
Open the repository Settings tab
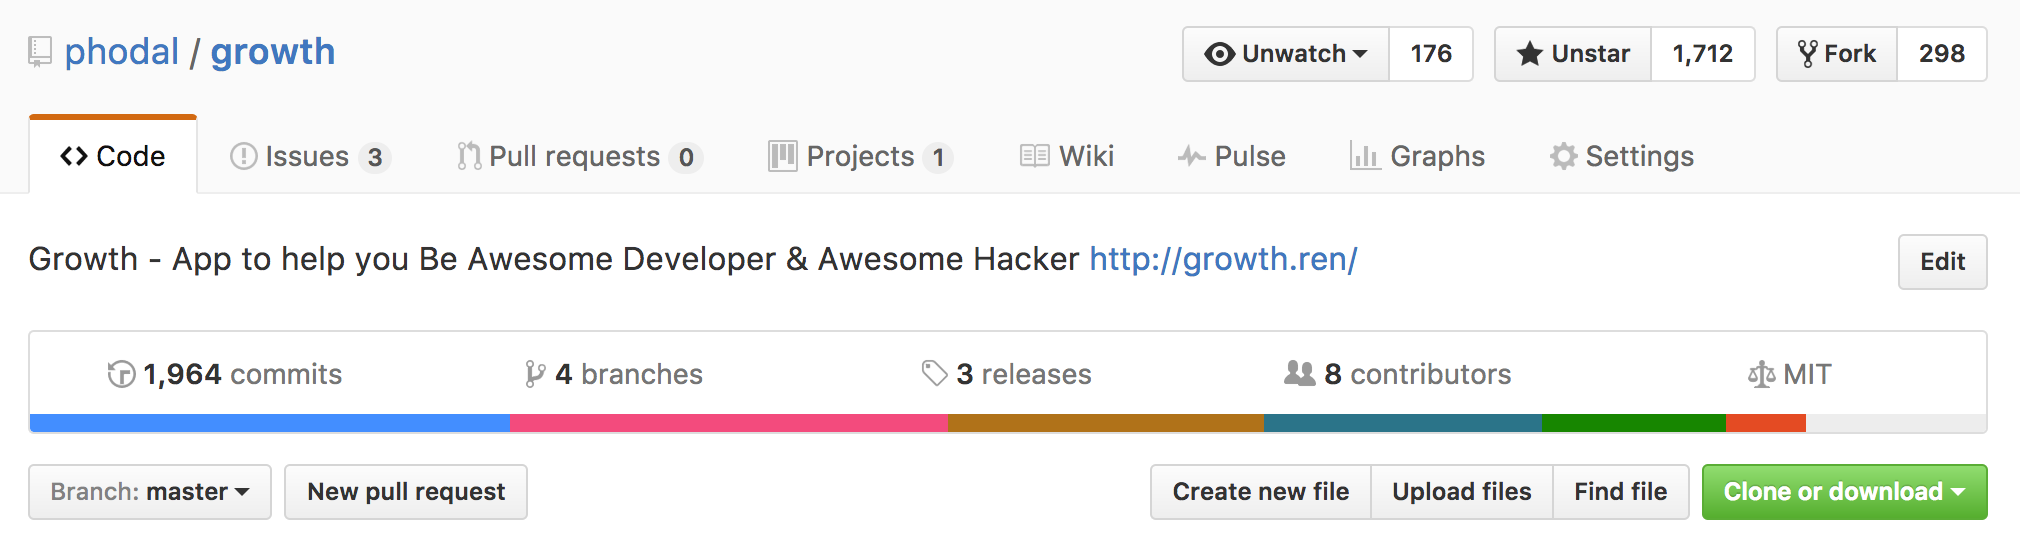(1621, 157)
